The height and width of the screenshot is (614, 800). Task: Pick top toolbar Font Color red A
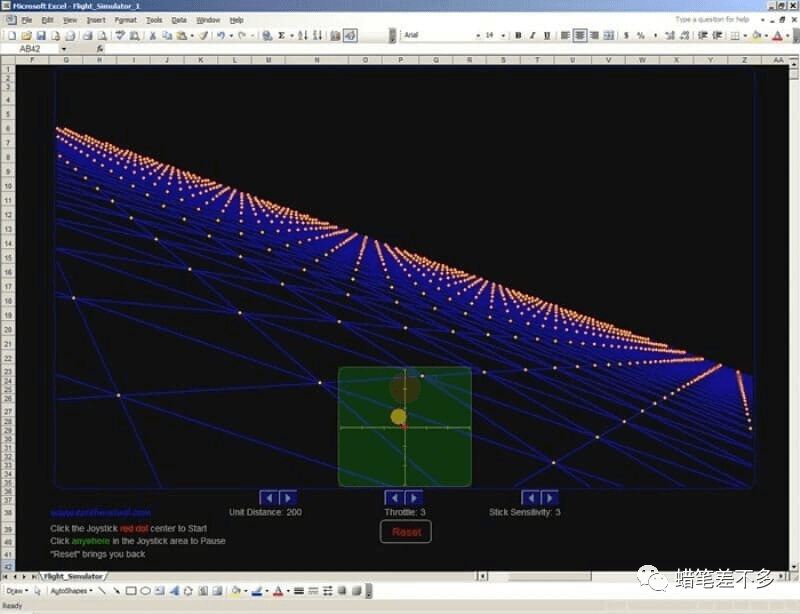coord(777,35)
